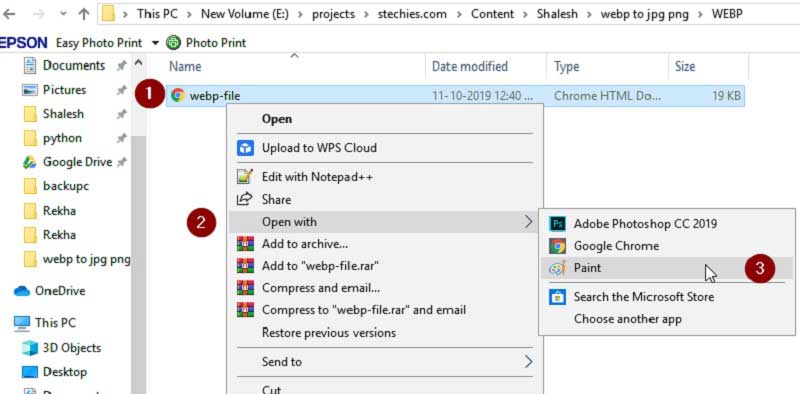Expand the Easy Photo Print dropdown arrow
This screenshot has width=800, height=394.
click(x=155, y=43)
